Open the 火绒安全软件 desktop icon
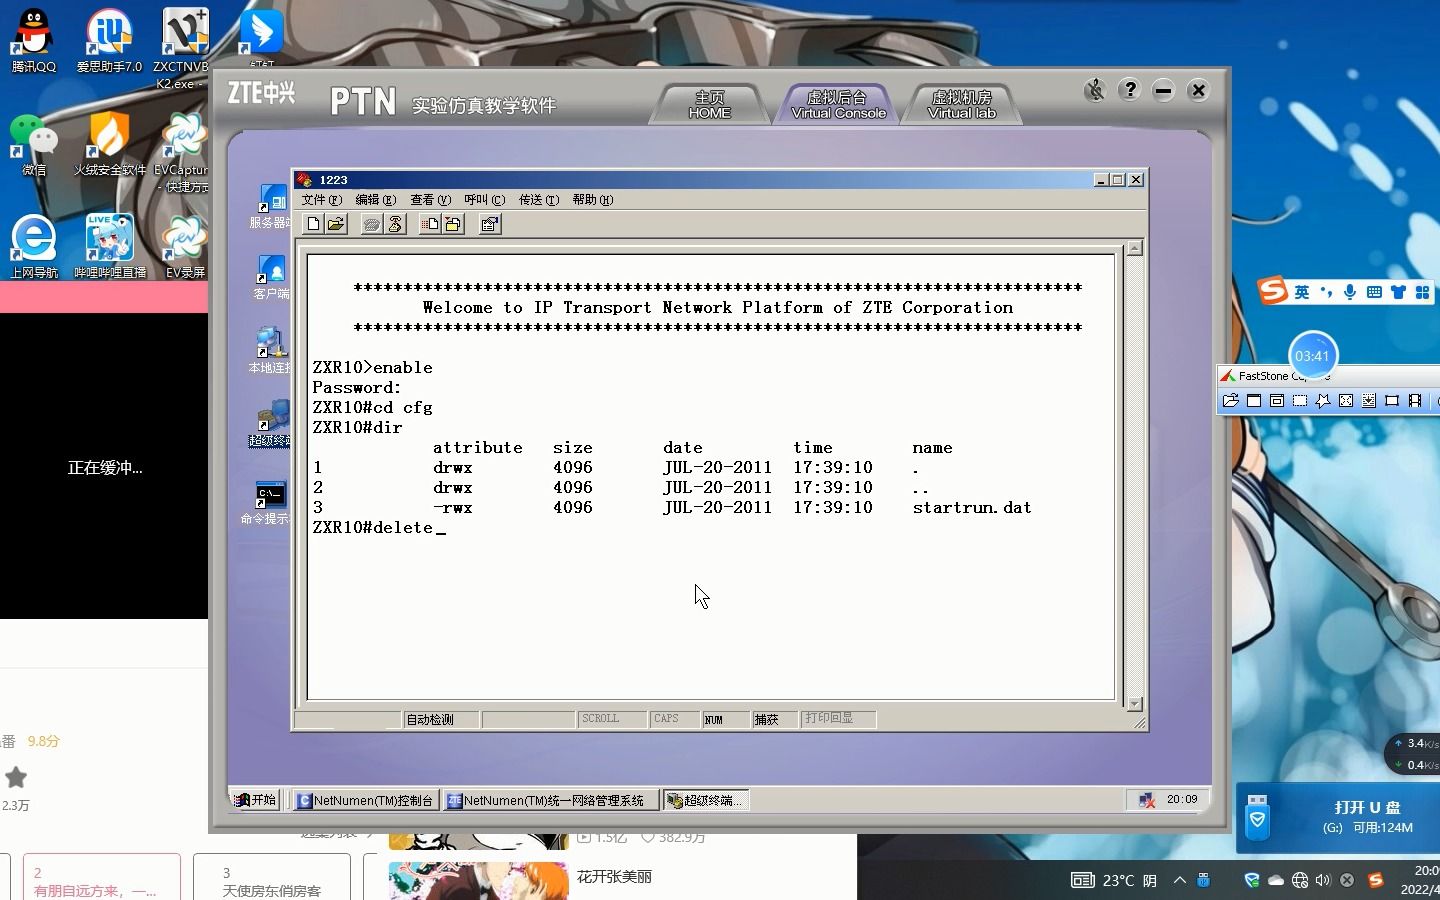 point(109,145)
